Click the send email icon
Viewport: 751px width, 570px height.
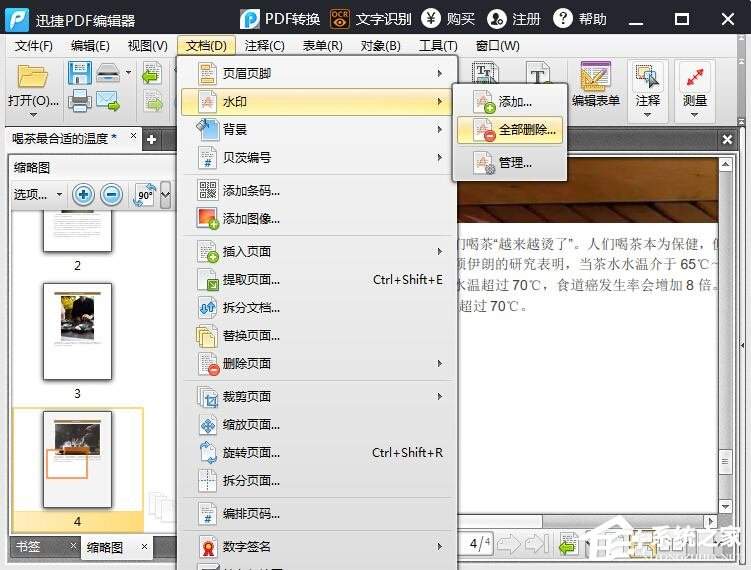click(x=108, y=101)
